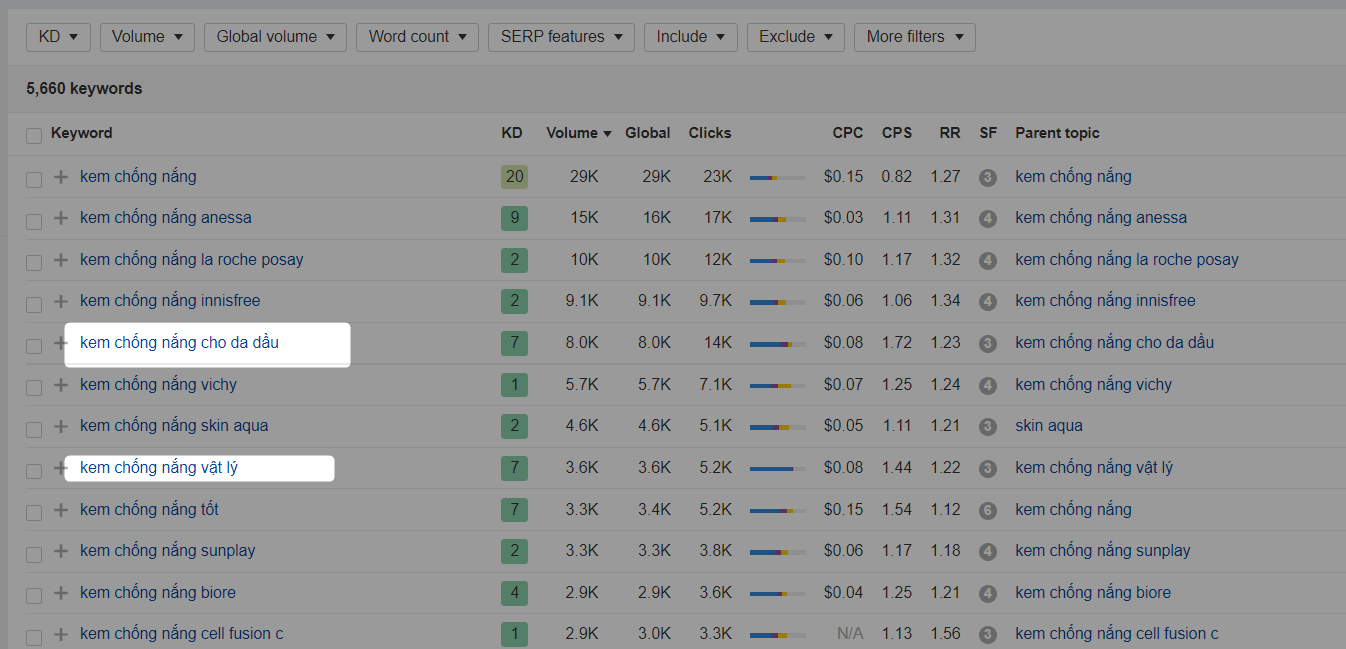This screenshot has width=1346, height=649.
Task: Expand the Global volume filter
Action: [x=276, y=37]
